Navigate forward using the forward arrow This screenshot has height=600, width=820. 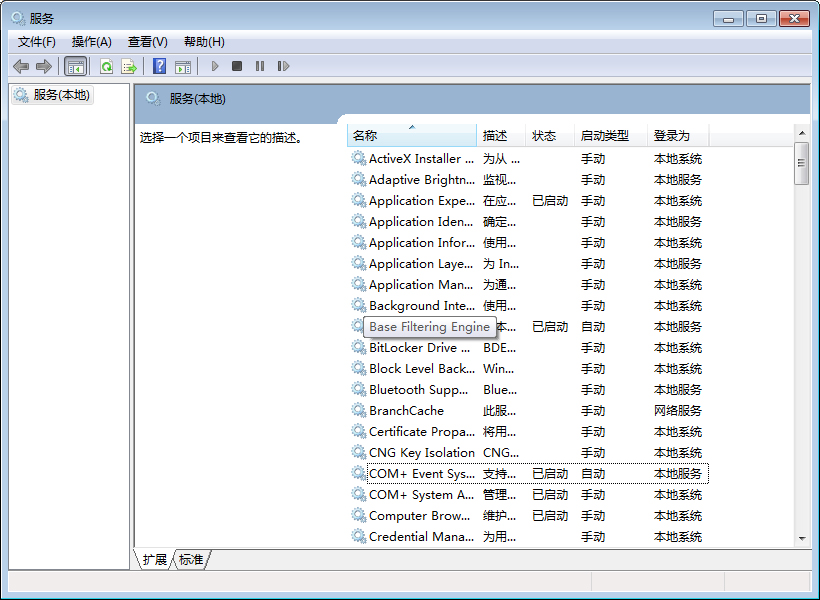coord(44,66)
